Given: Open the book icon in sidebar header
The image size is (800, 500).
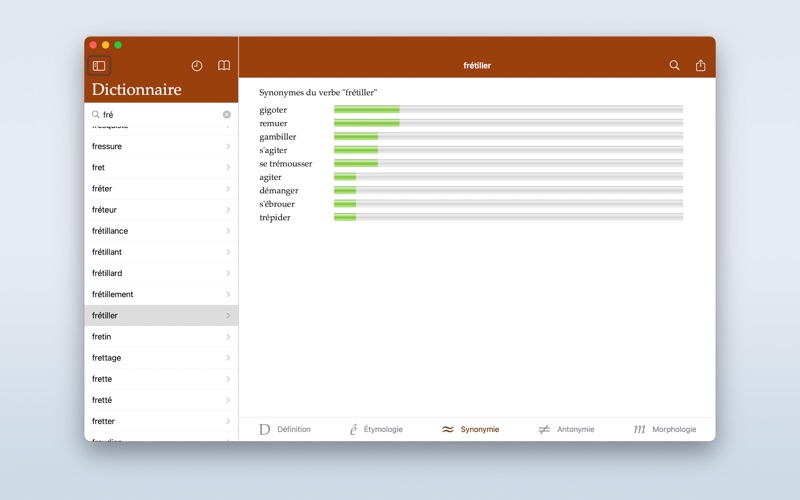Looking at the screenshot, I should click(224, 65).
